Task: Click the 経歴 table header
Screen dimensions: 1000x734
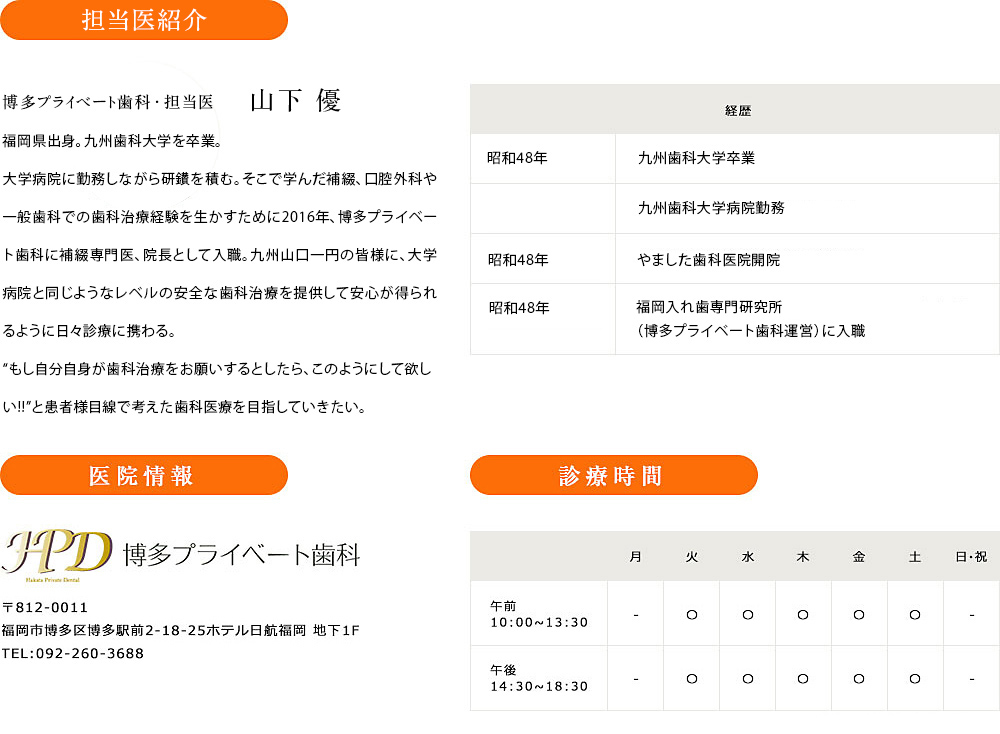Action: (738, 110)
